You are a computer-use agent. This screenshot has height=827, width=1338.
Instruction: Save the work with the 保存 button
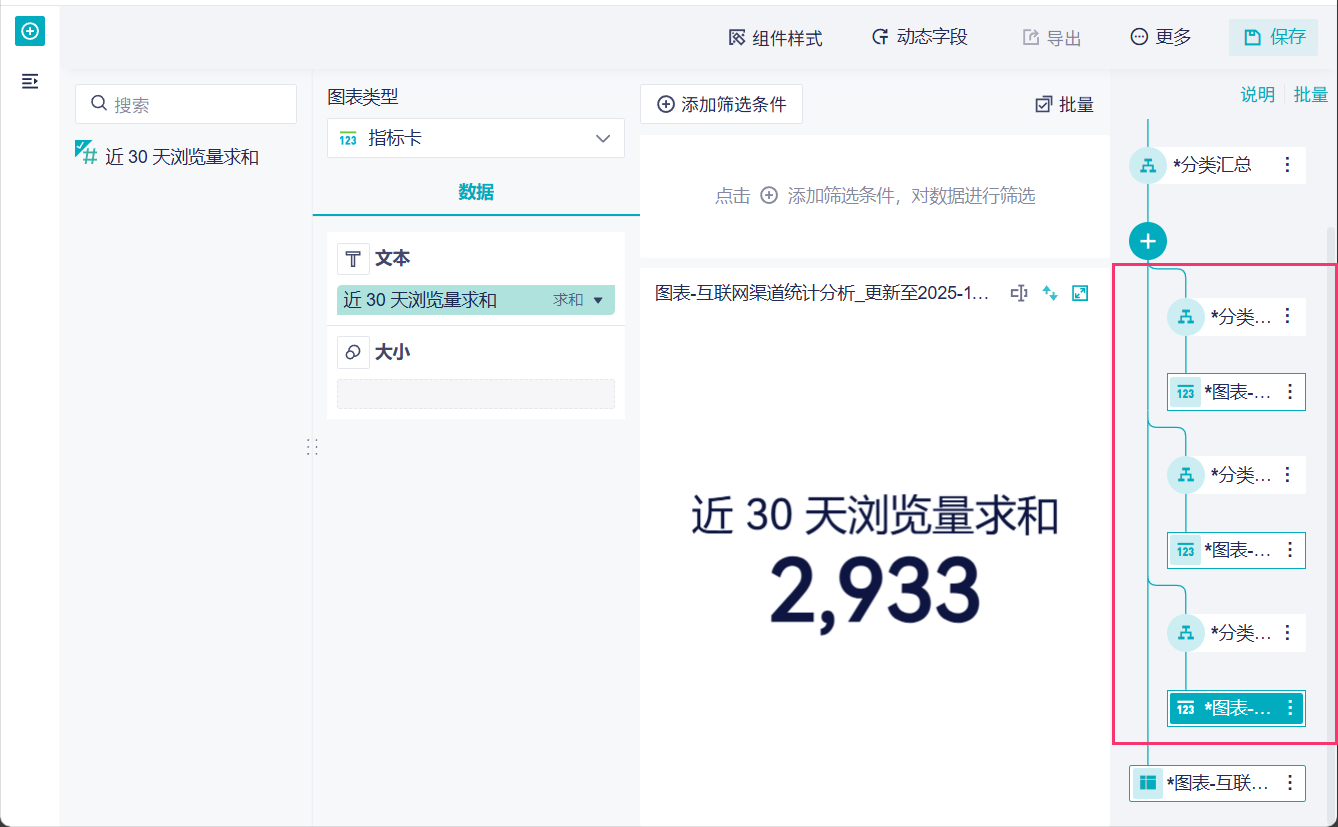[x=1274, y=38]
